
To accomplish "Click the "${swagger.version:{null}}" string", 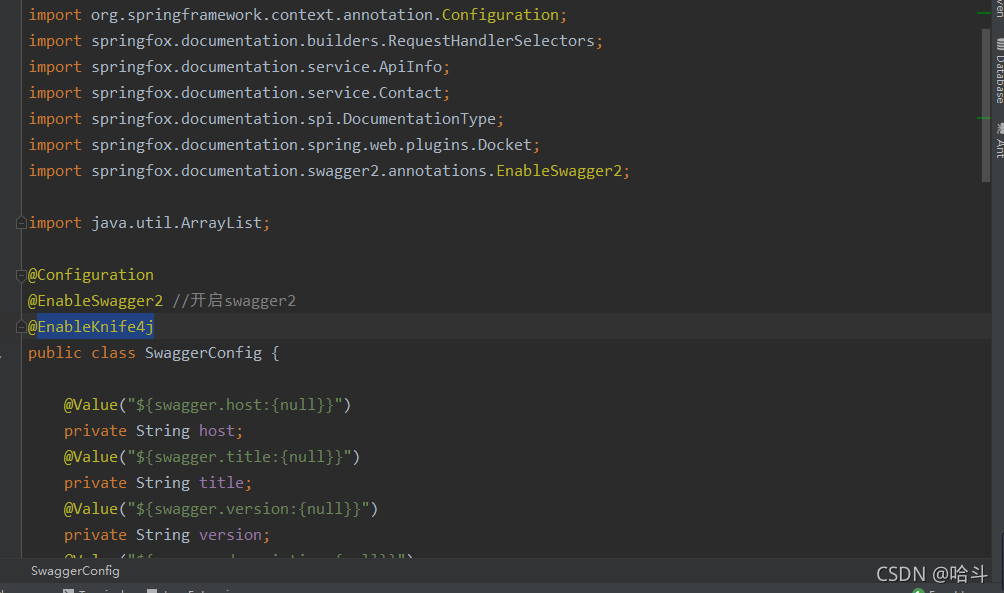I will coord(248,509).
